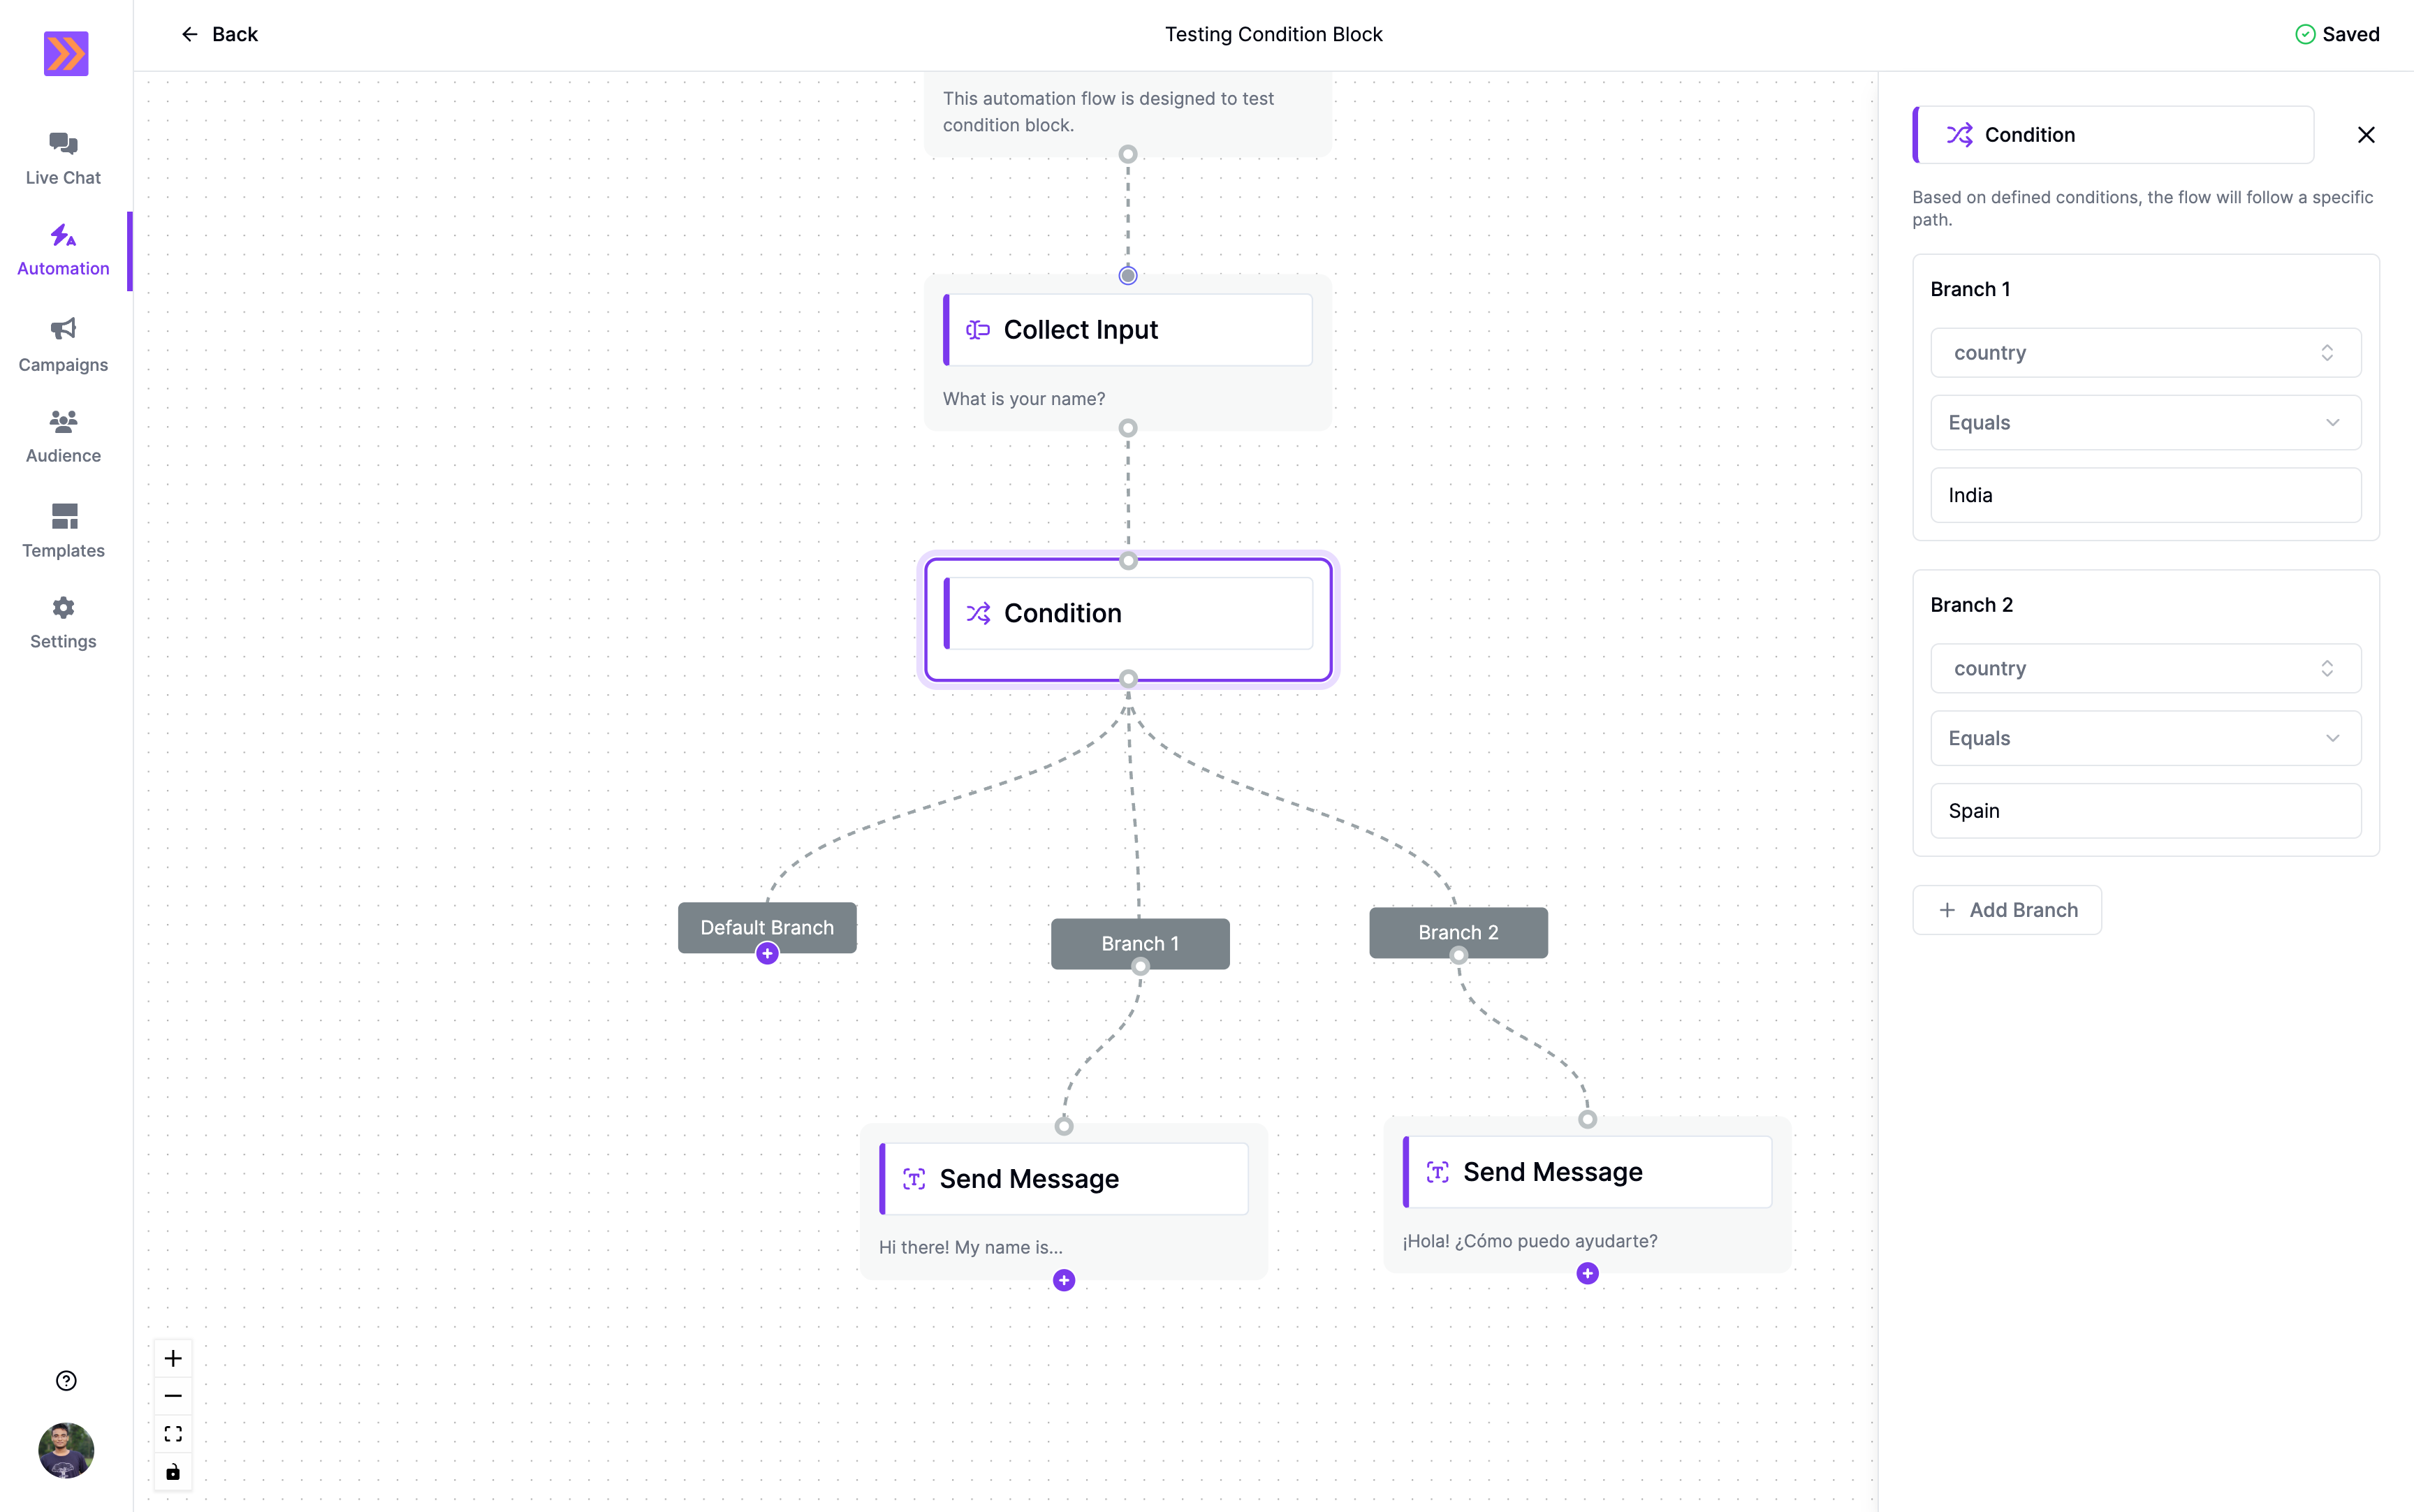Toggle canvas lock interactivity
Viewport: 2414px width, 1512px height.
click(x=173, y=1472)
